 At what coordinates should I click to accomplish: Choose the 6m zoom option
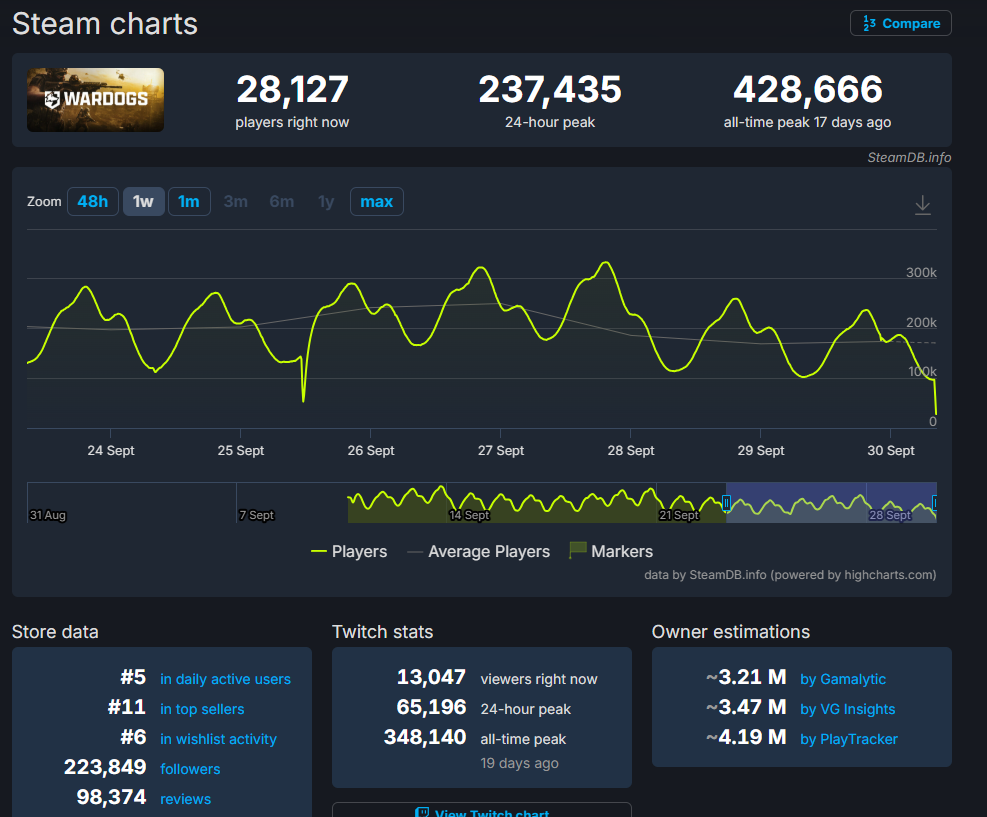point(281,201)
